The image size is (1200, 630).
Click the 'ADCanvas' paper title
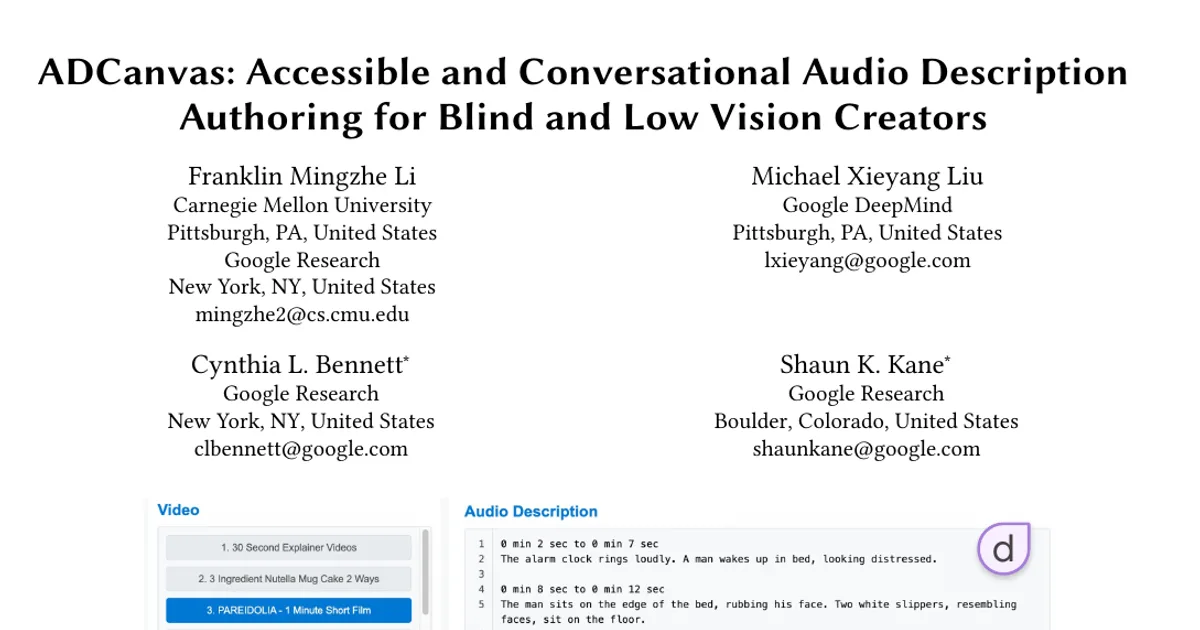(x=582, y=95)
